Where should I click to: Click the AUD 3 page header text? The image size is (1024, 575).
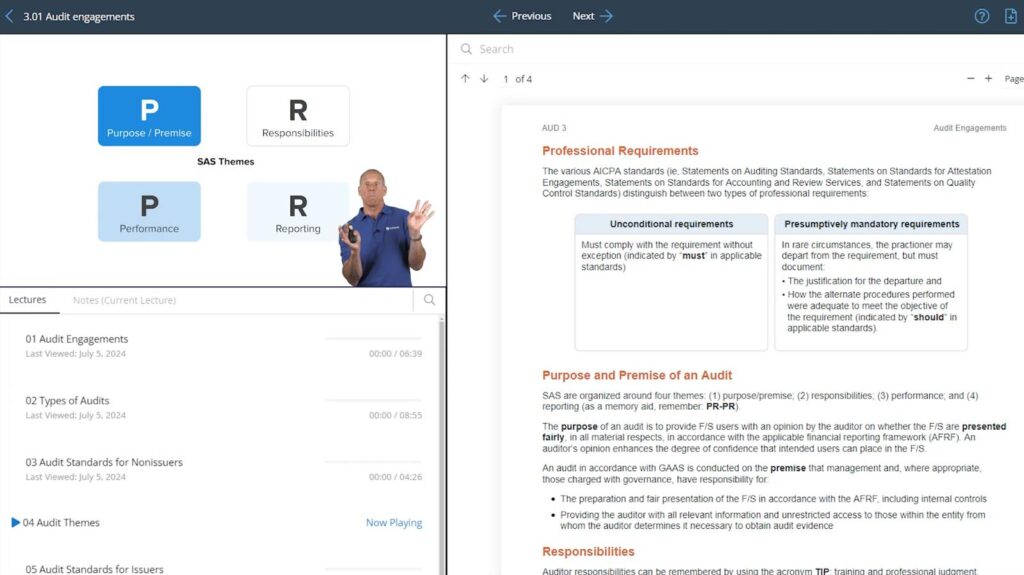[554, 128]
